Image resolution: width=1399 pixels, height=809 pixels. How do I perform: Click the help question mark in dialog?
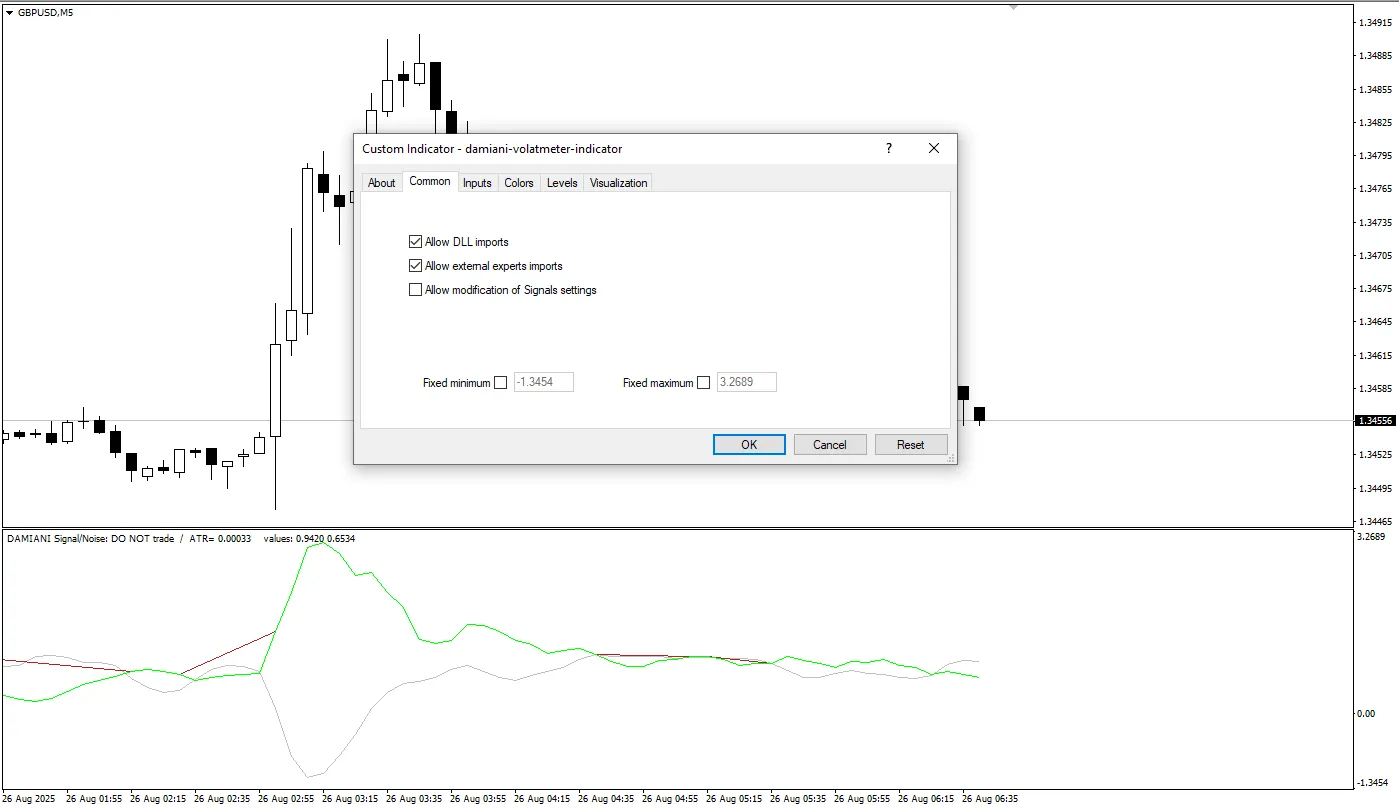tap(888, 148)
